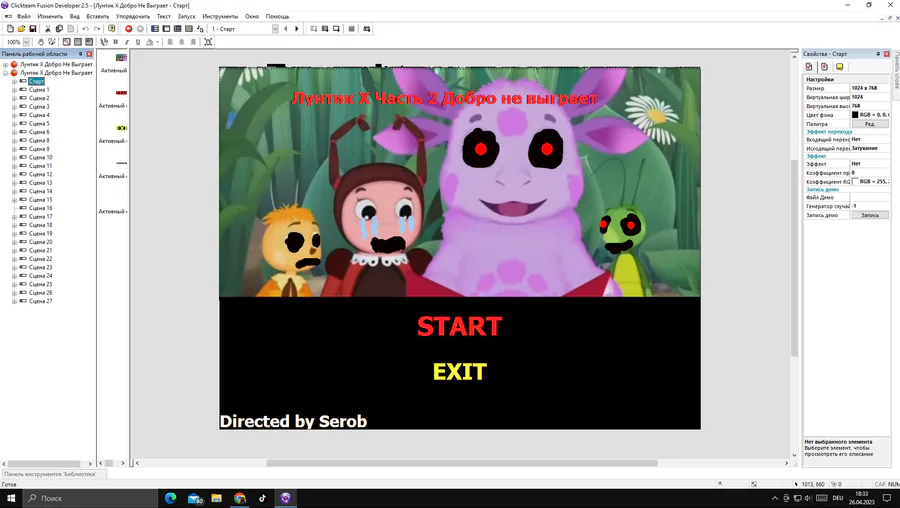Viewport: 900px width, 508px height.
Task: Click the Copy icon in the toolbar
Action: click(x=59, y=29)
